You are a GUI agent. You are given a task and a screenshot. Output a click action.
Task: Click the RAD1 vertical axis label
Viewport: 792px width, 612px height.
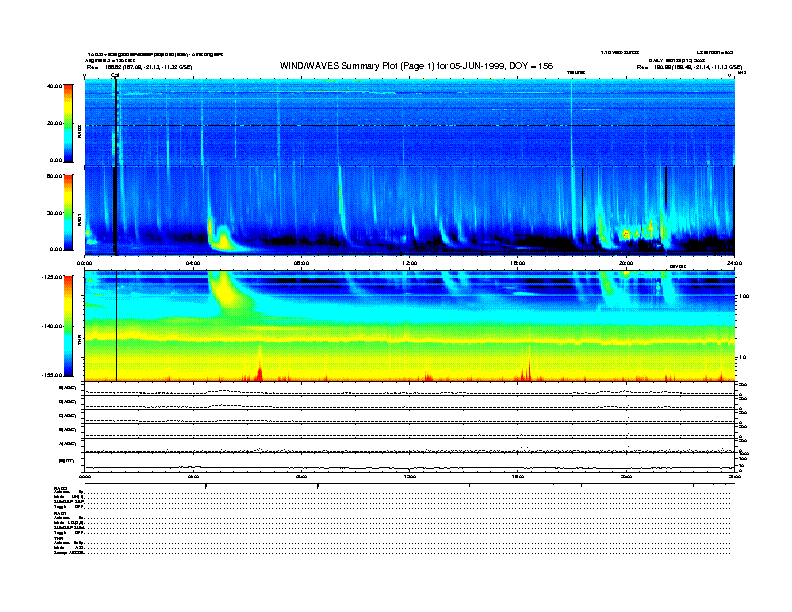[x=79, y=220]
